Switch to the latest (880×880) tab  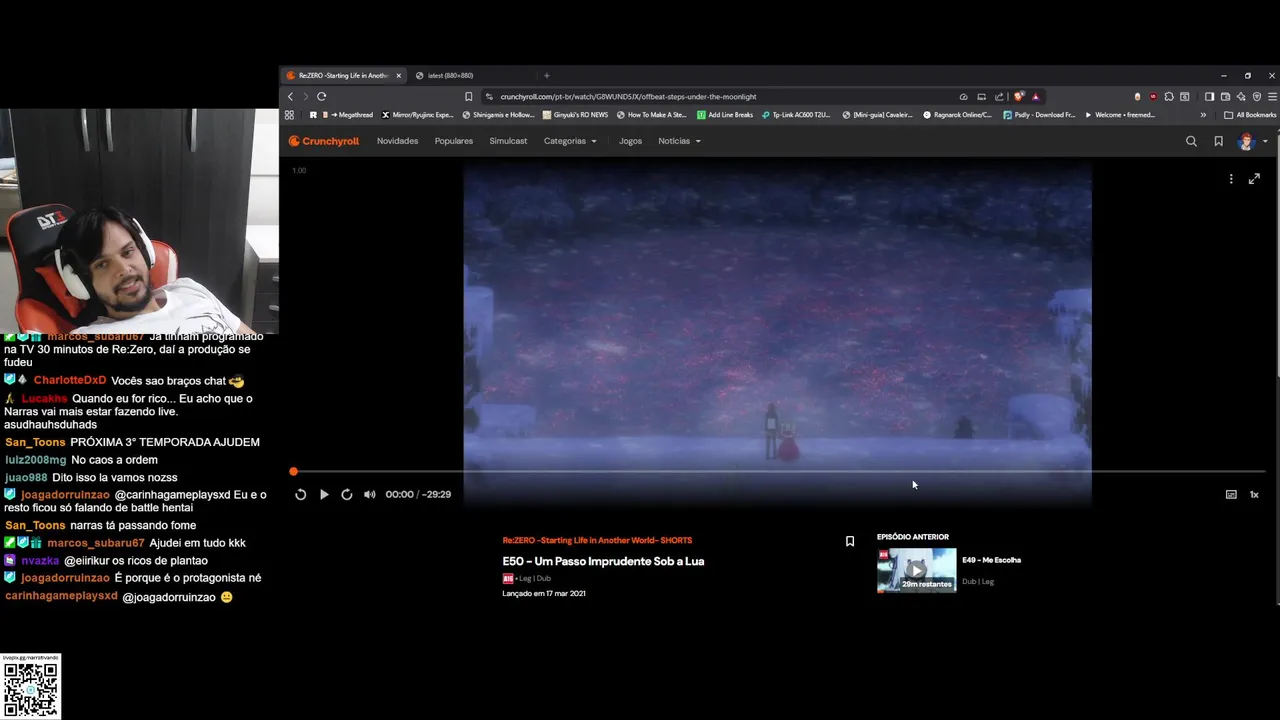click(x=450, y=75)
